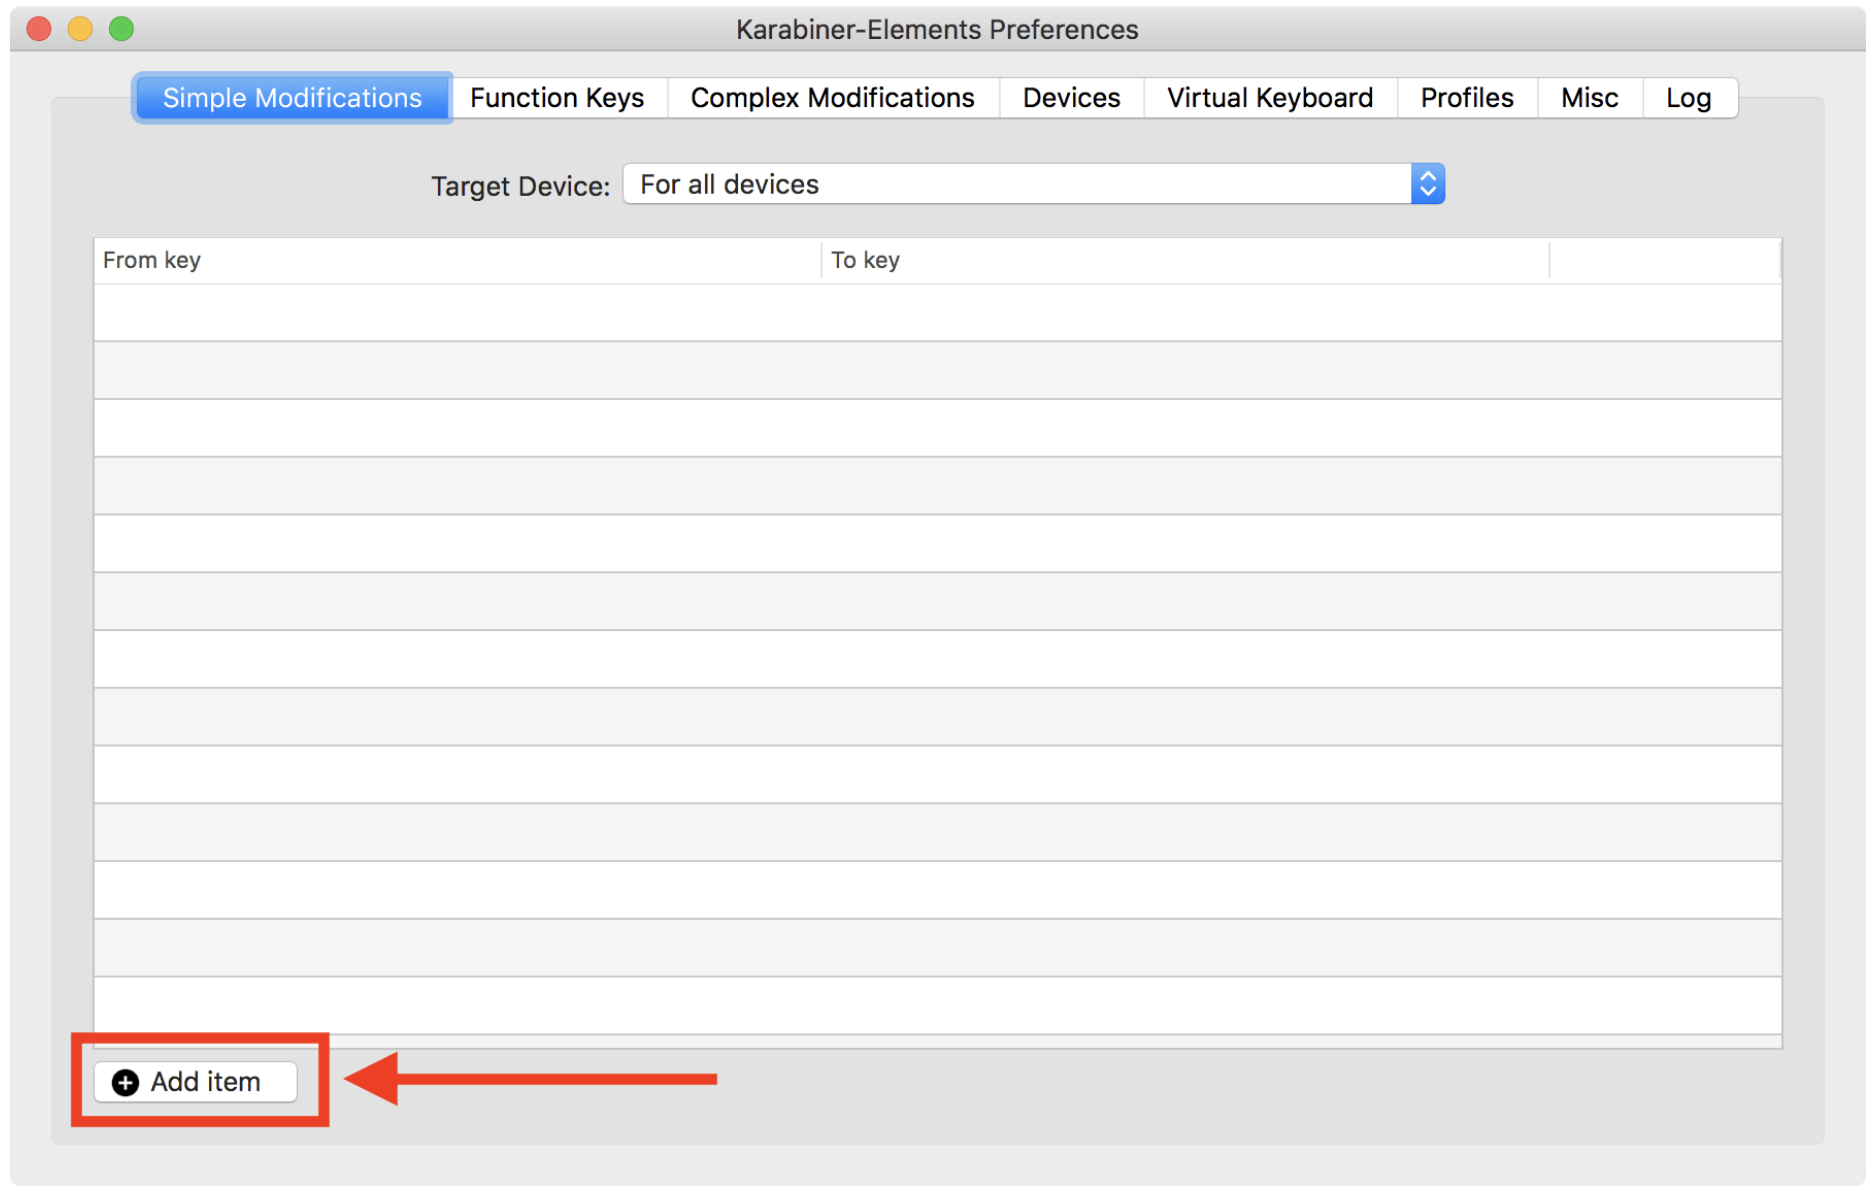The image size is (1876, 1196).
Task: Click the plus icon on Add item
Action: (x=125, y=1083)
